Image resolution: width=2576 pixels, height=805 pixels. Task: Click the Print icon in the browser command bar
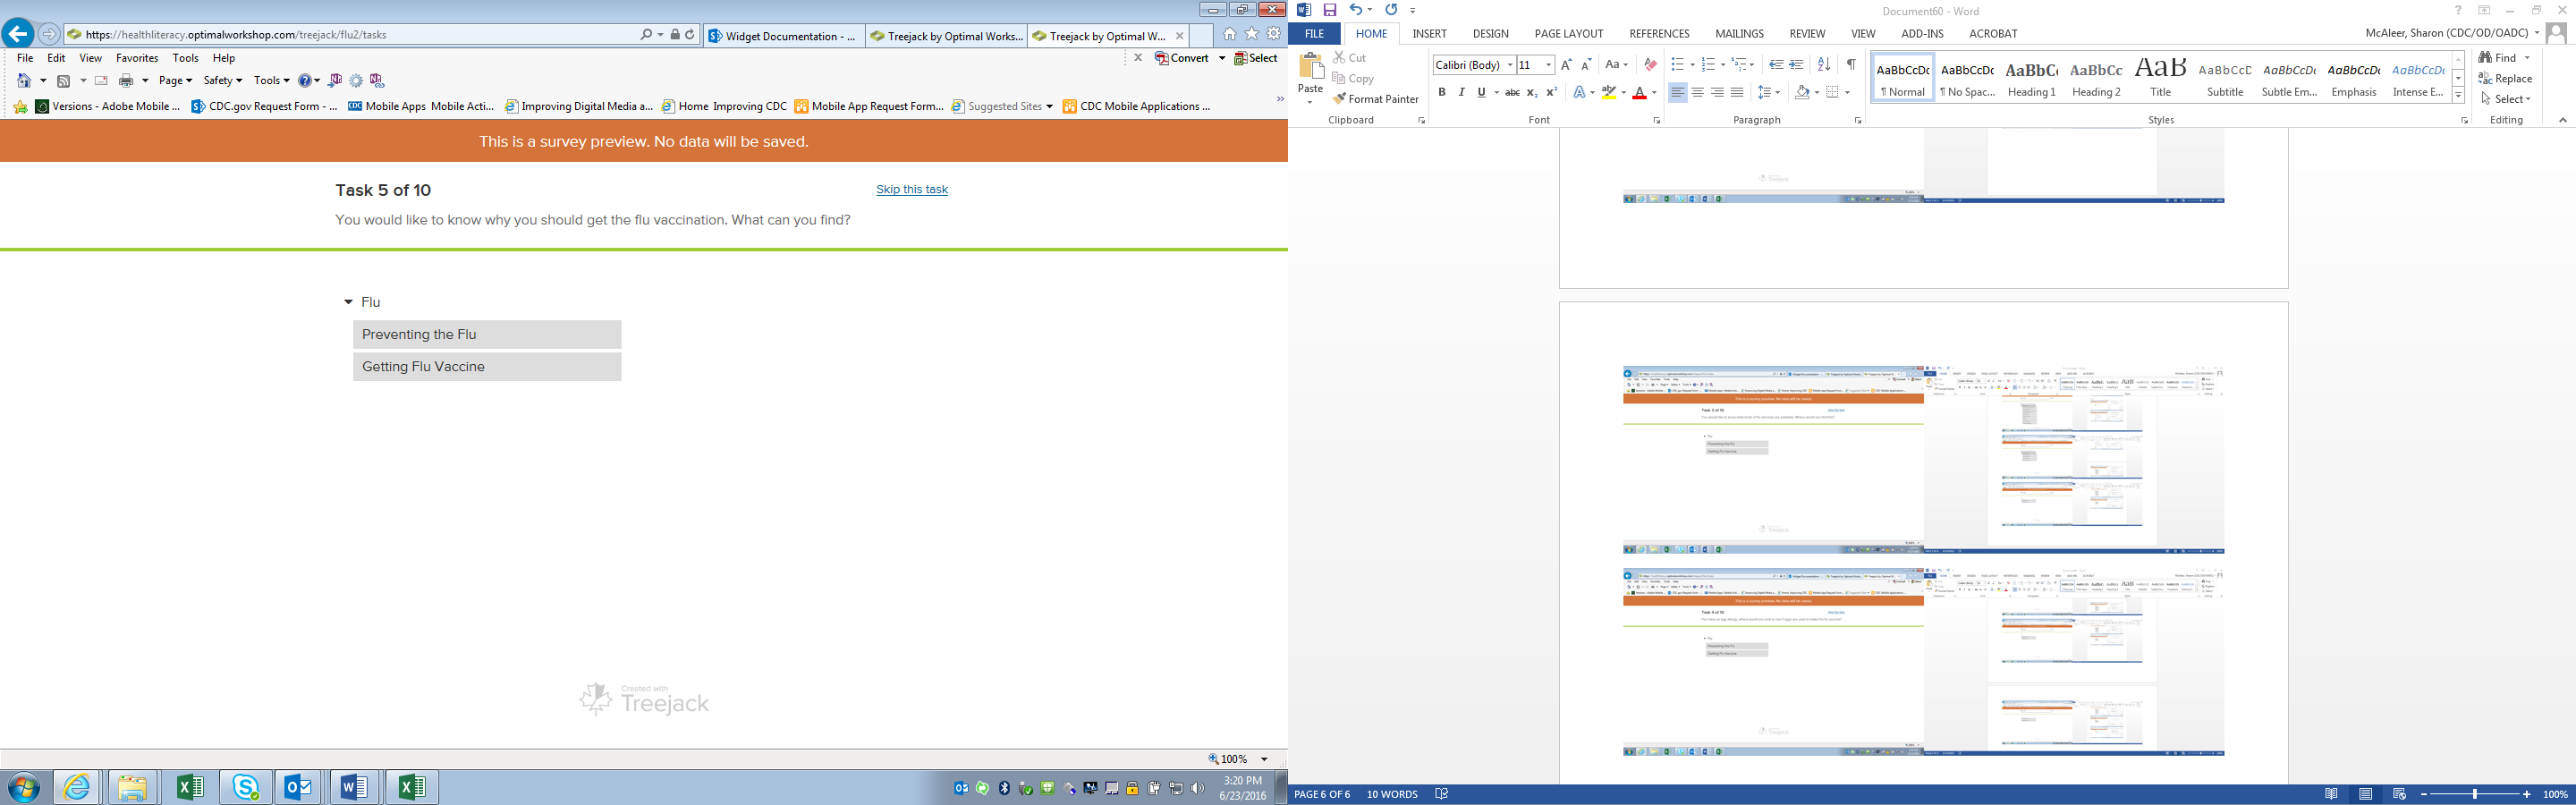[x=126, y=81]
